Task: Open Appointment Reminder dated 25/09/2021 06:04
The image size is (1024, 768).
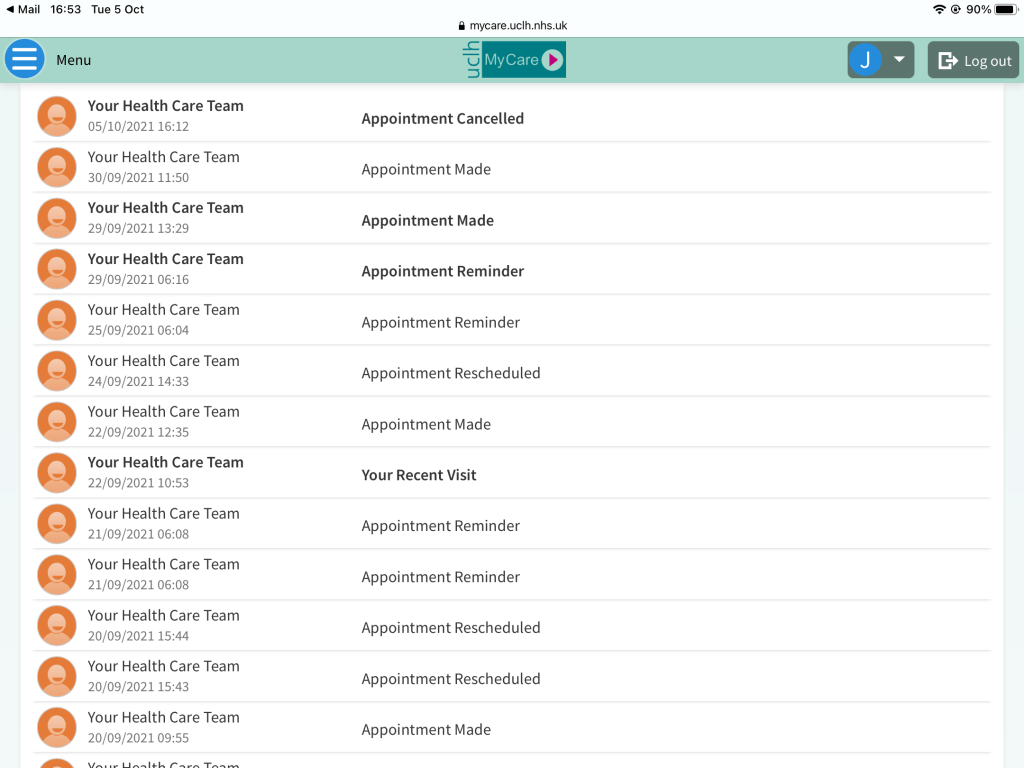Action: (x=440, y=322)
